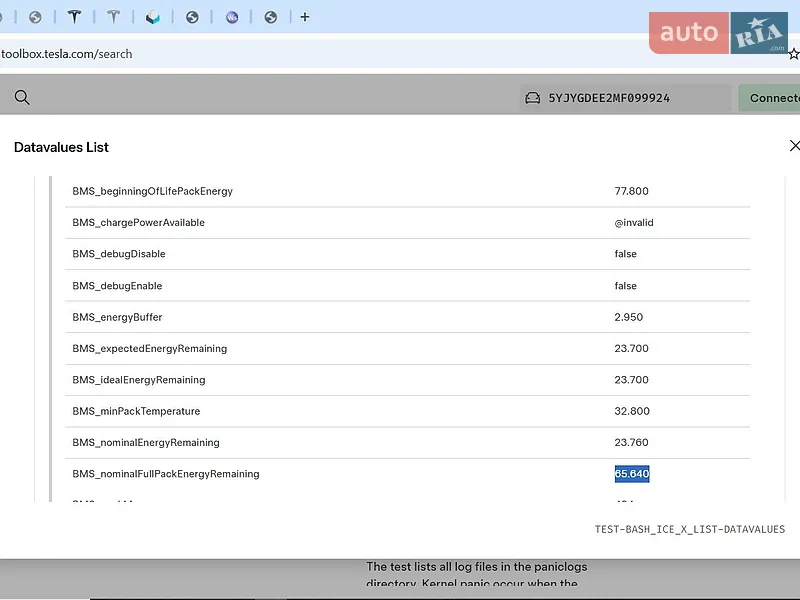Click the auto RIA logo
The image size is (800, 600).
point(718,33)
